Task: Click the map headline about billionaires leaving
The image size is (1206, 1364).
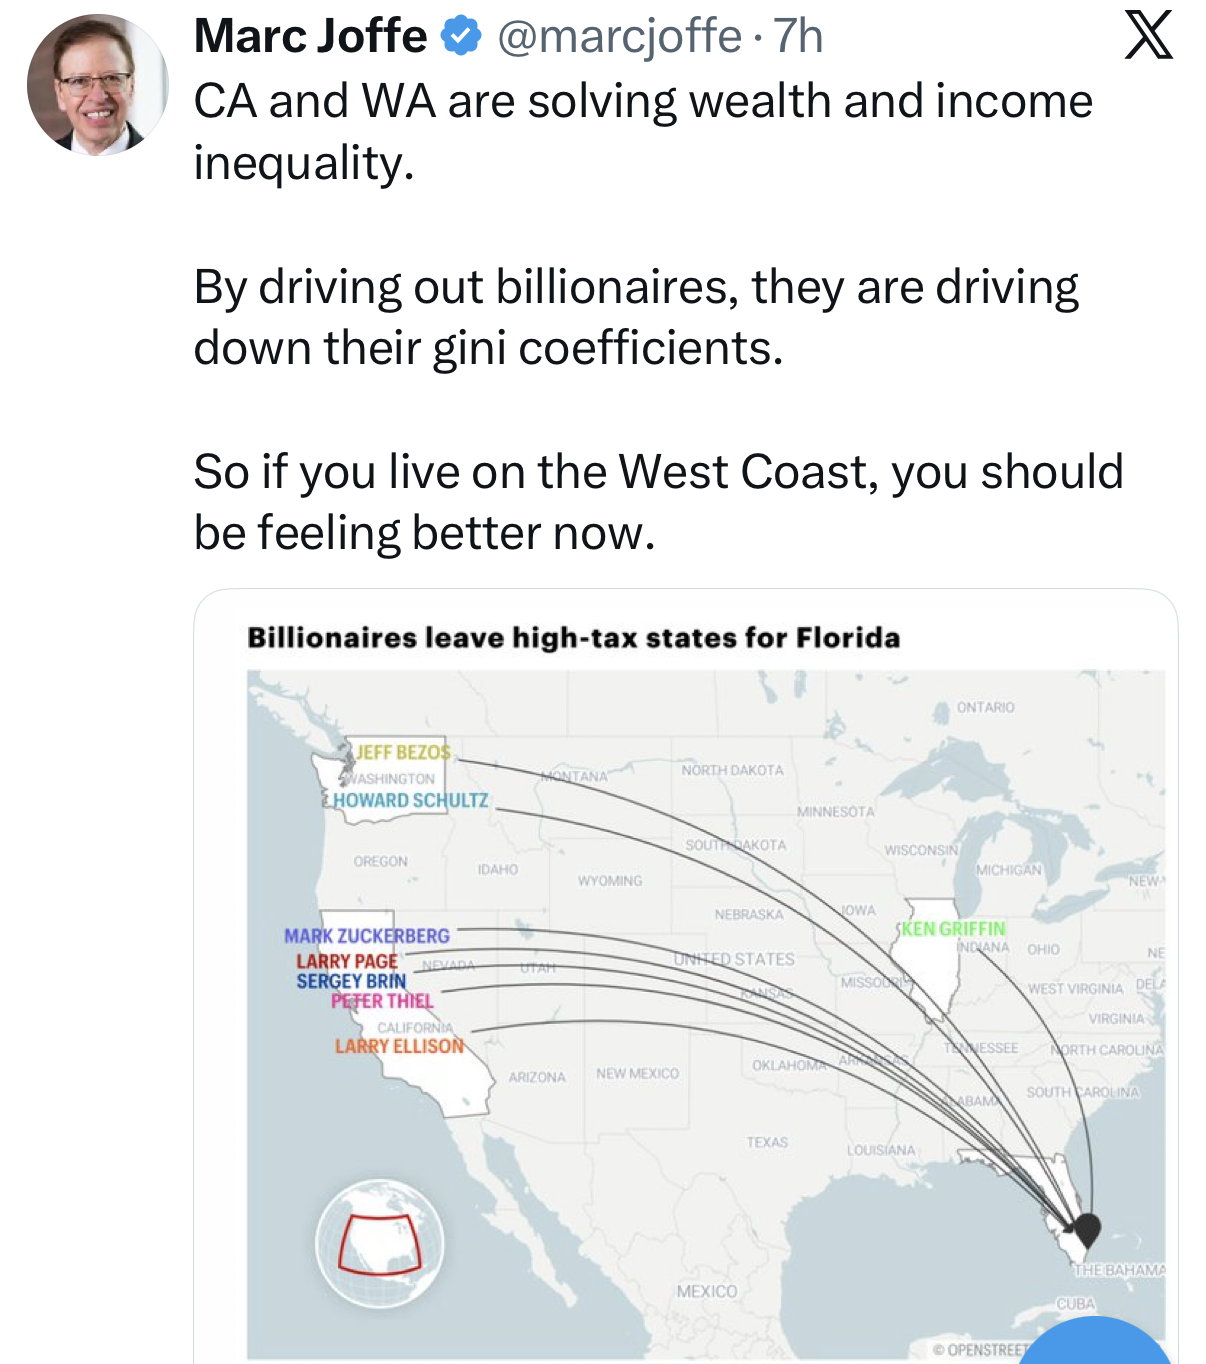Action: click(x=573, y=638)
